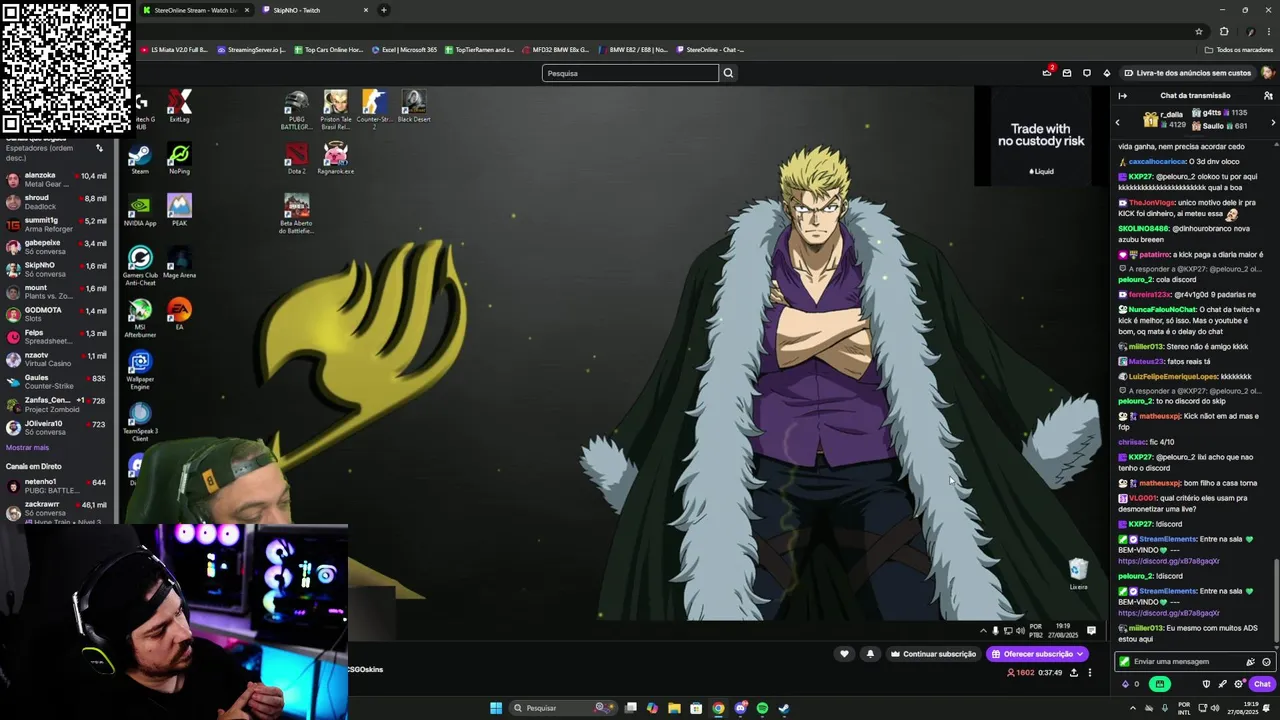This screenshot has width=1280, height=720.
Task: Send message with Chat button
Action: pos(1262,684)
